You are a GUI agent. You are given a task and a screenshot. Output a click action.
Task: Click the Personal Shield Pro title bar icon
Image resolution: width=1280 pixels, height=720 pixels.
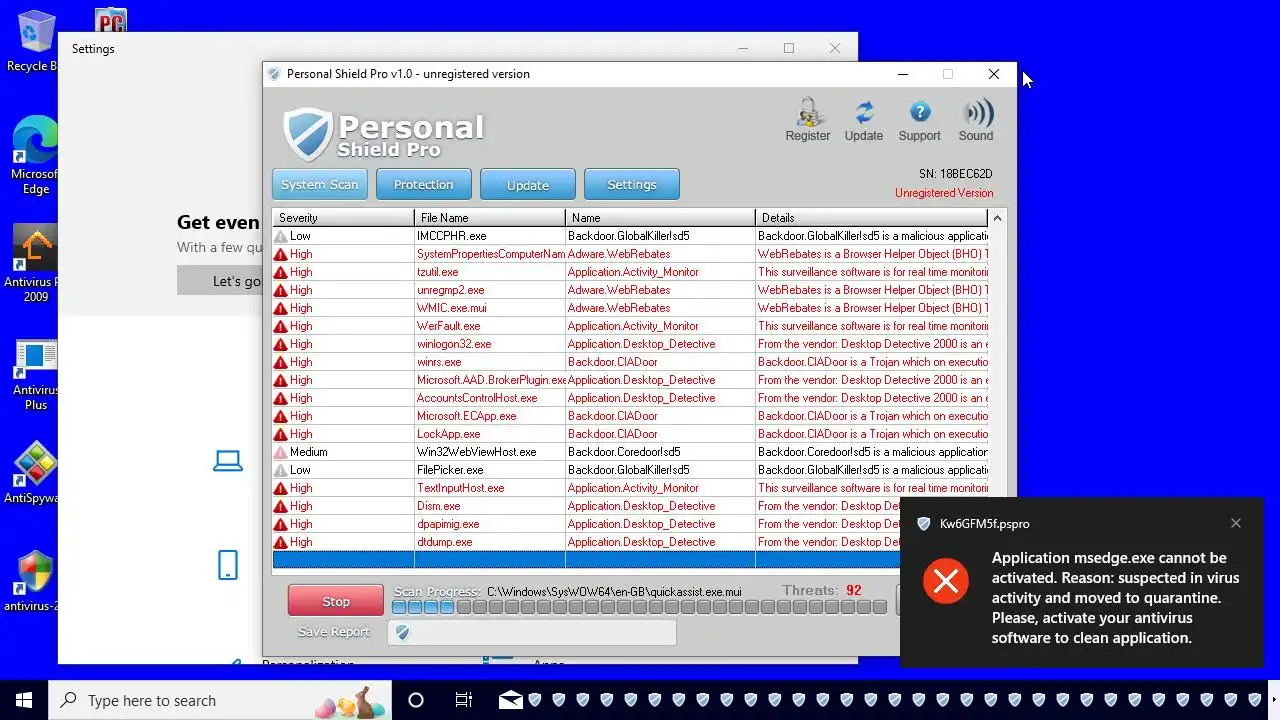click(x=274, y=74)
